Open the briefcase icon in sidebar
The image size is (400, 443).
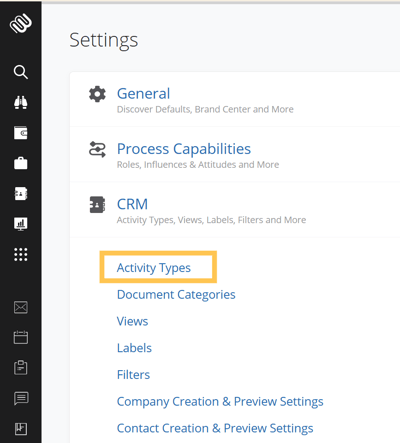click(x=21, y=163)
